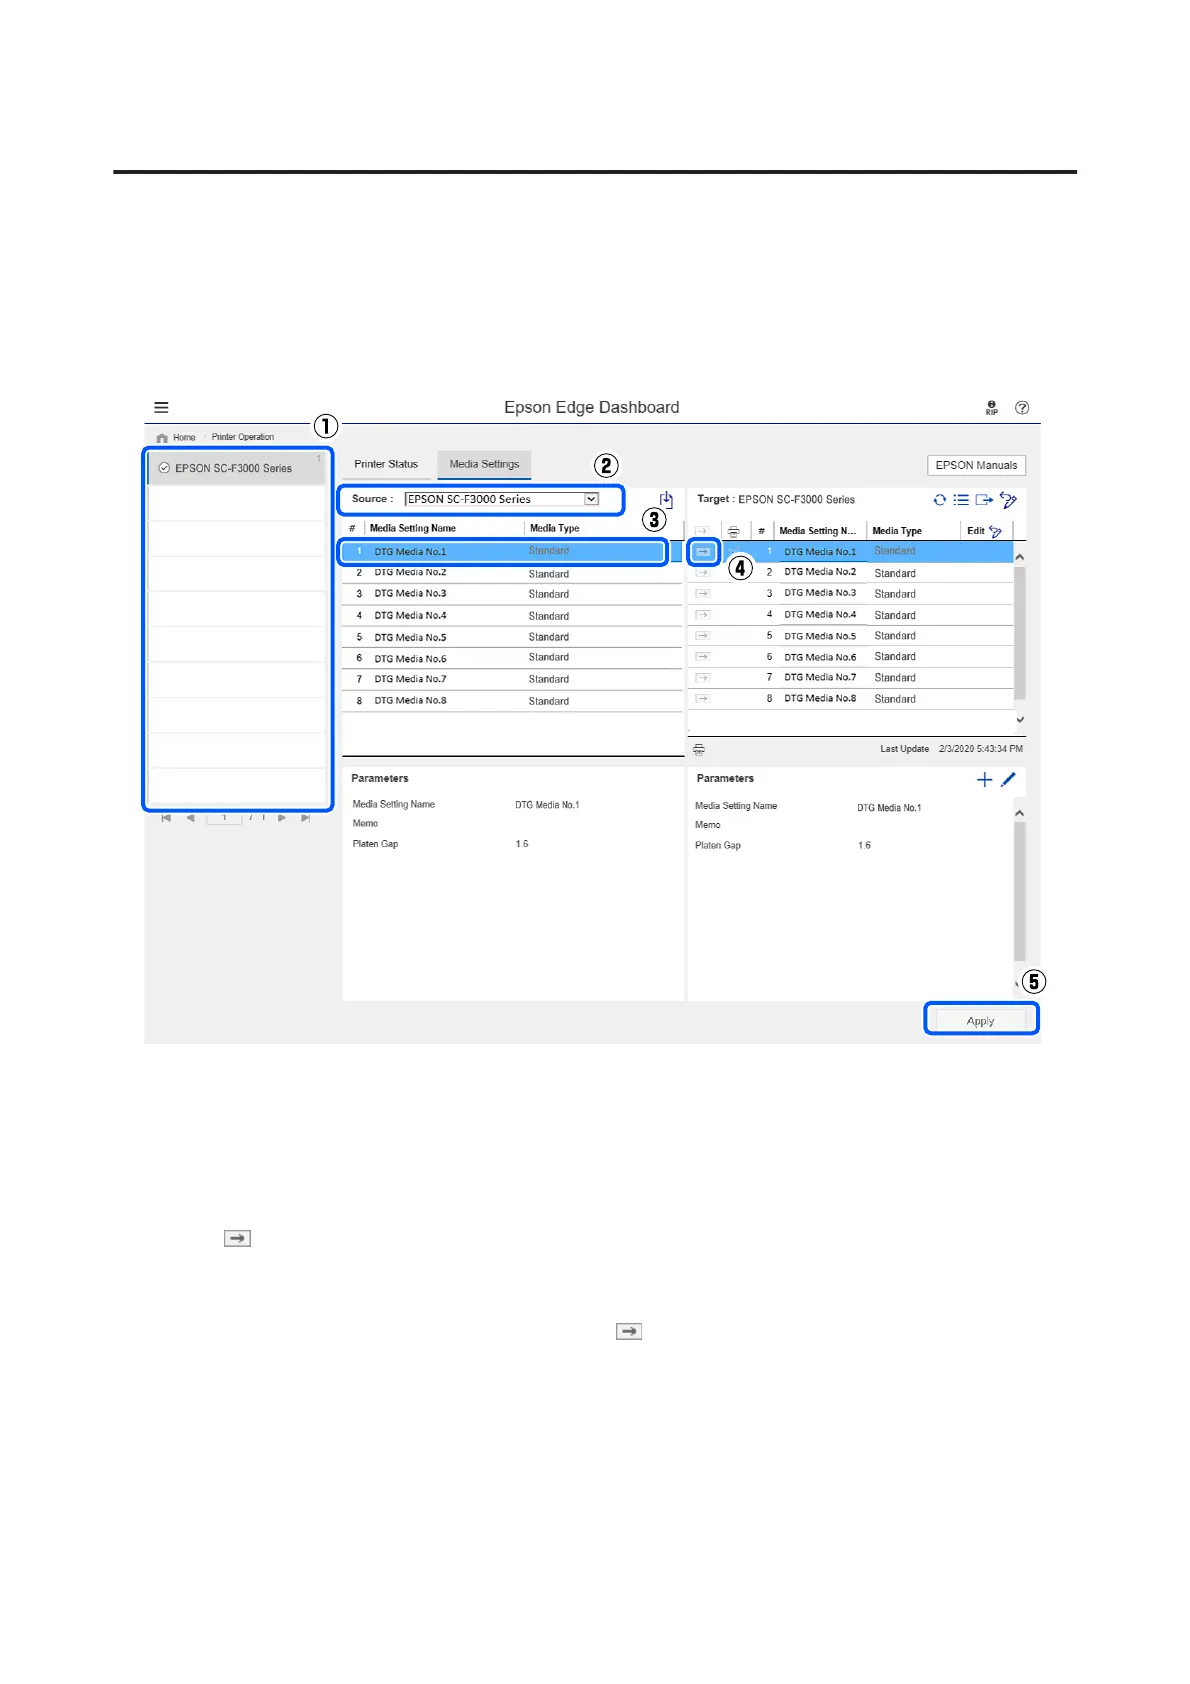Viewport: 1190px width, 1684px height.
Task: Click the list icon in the Target header
Action: tap(961, 500)
